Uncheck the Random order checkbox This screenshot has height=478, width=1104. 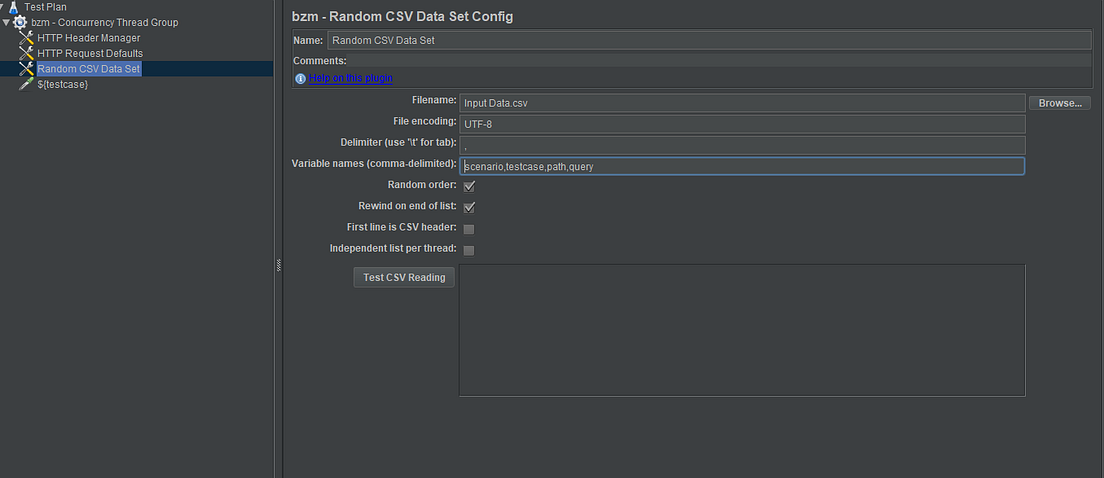tap(469, 187)
